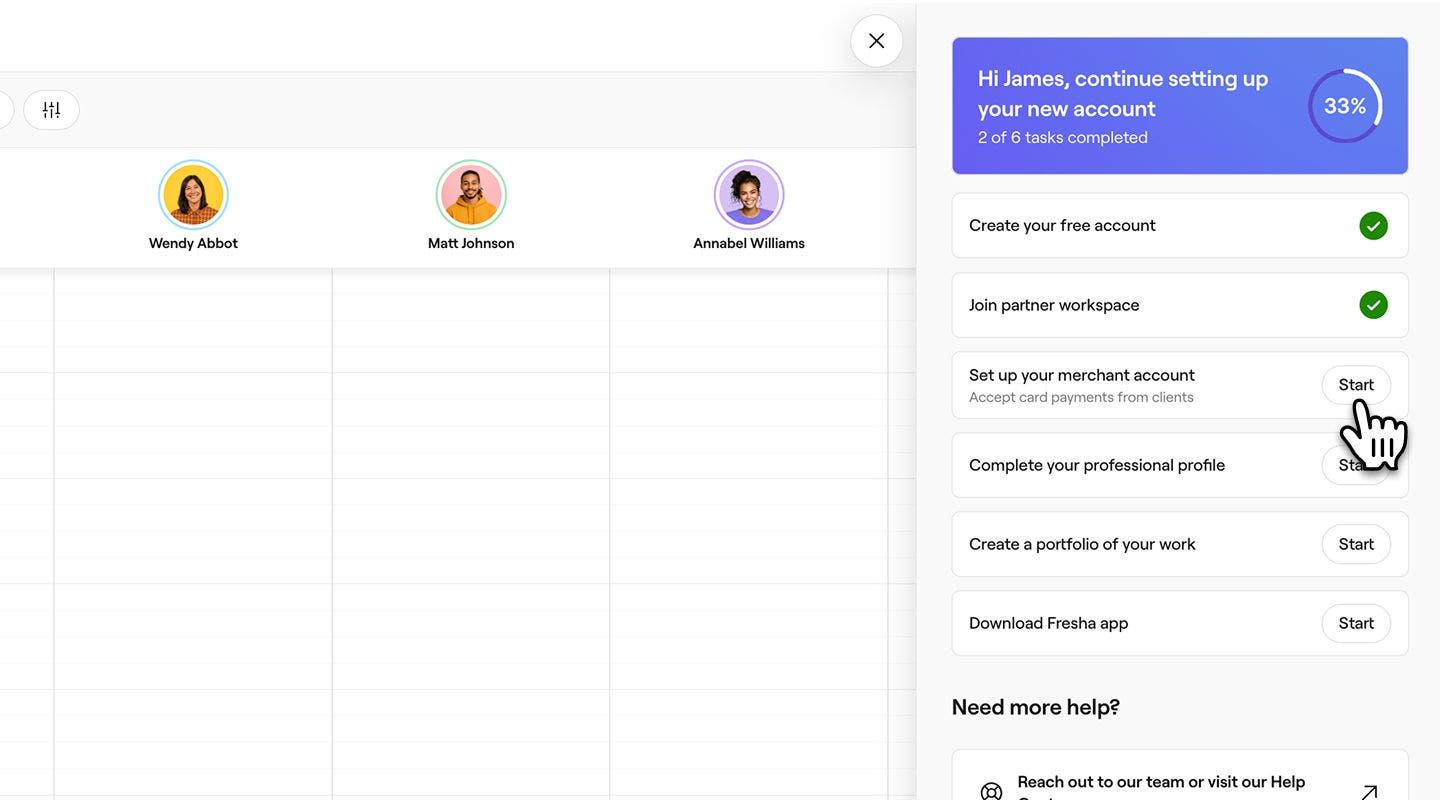Open 'Reach out to our team' help link
This screenshot has width=1440, height=800.
click(1160, 783)
